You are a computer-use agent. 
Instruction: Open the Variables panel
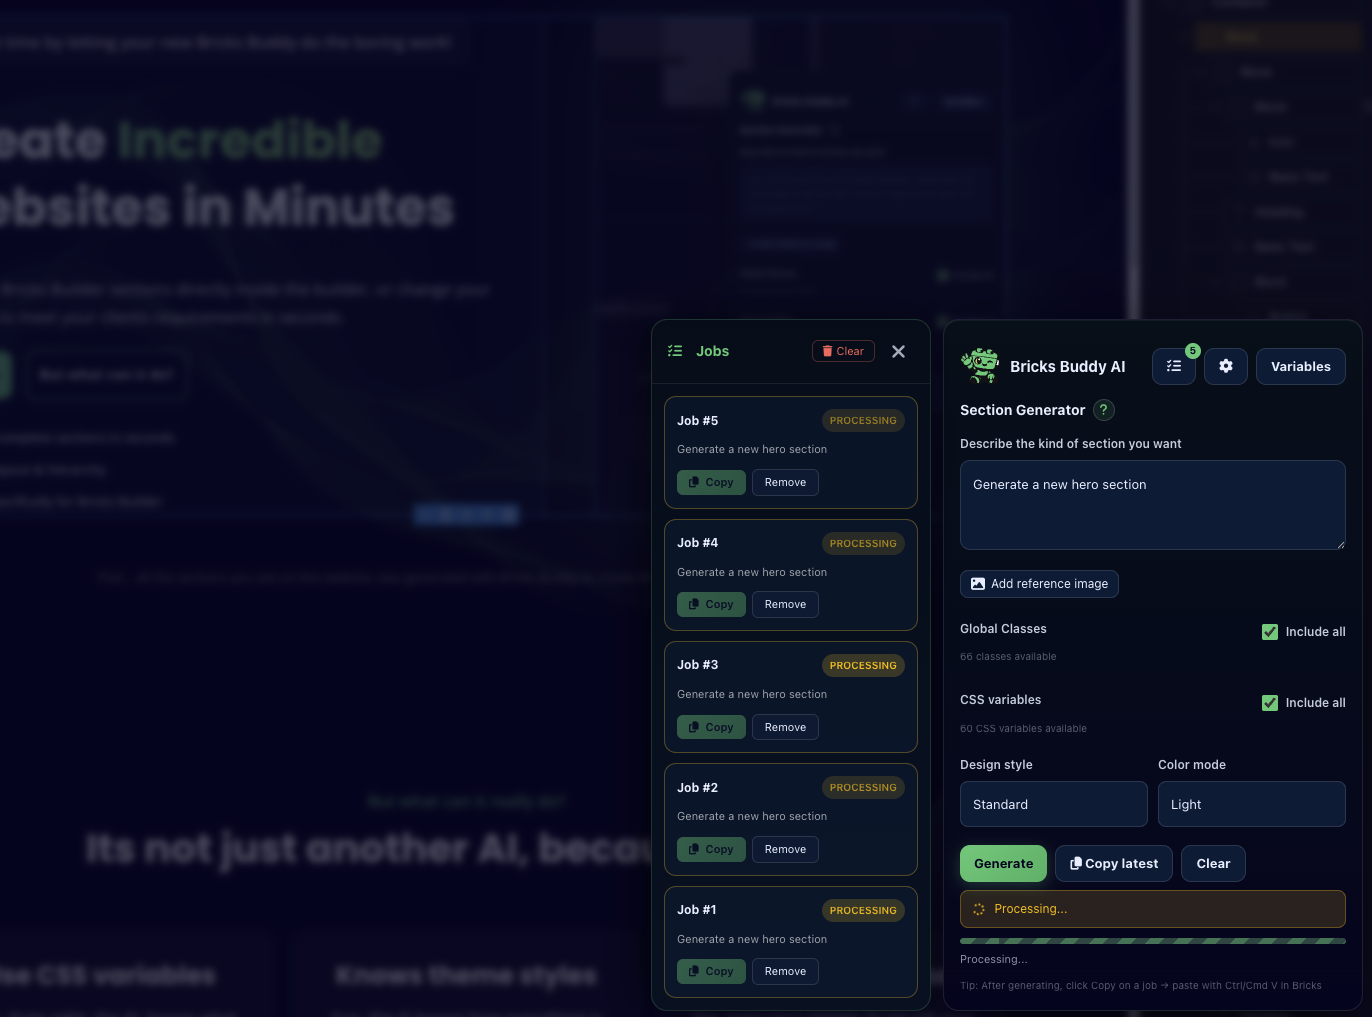tap(1300, 366)
